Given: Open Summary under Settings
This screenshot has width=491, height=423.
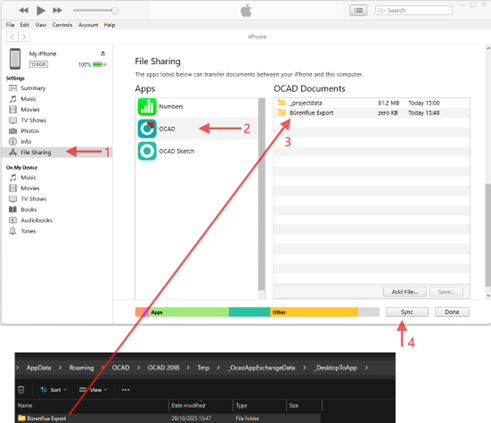Looking at the screenshot, I should [x=33, y=88].
